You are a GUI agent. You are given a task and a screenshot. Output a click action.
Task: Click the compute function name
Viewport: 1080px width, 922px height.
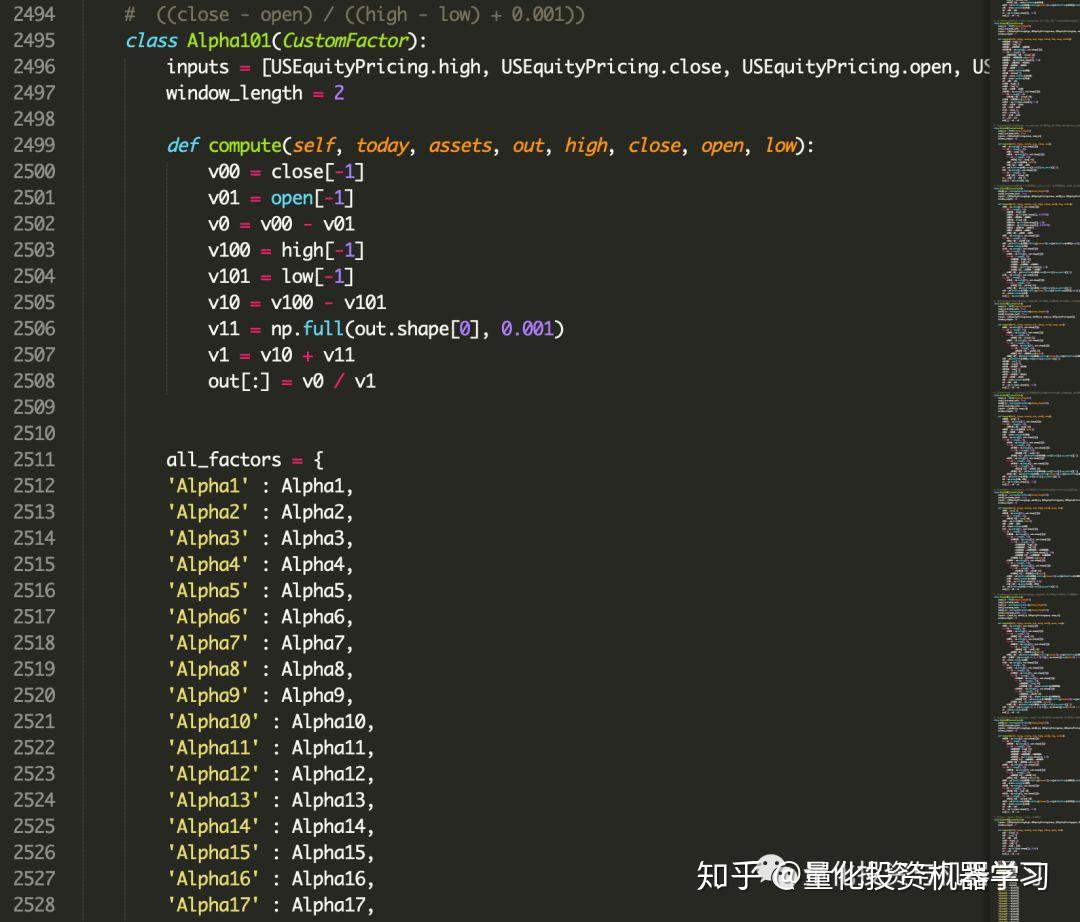[244, 145]
